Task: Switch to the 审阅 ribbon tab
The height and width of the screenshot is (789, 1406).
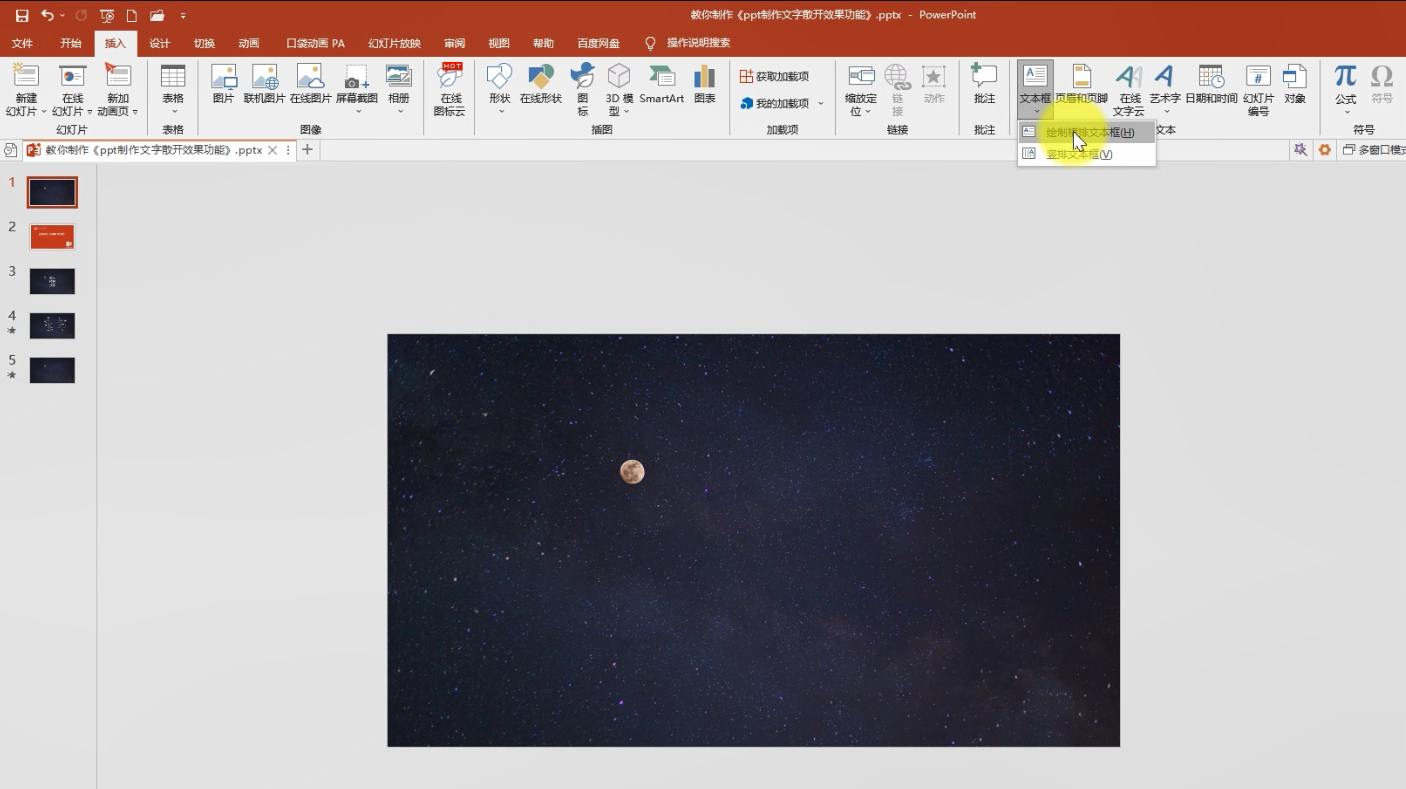Action: click(x=455, y=43)
